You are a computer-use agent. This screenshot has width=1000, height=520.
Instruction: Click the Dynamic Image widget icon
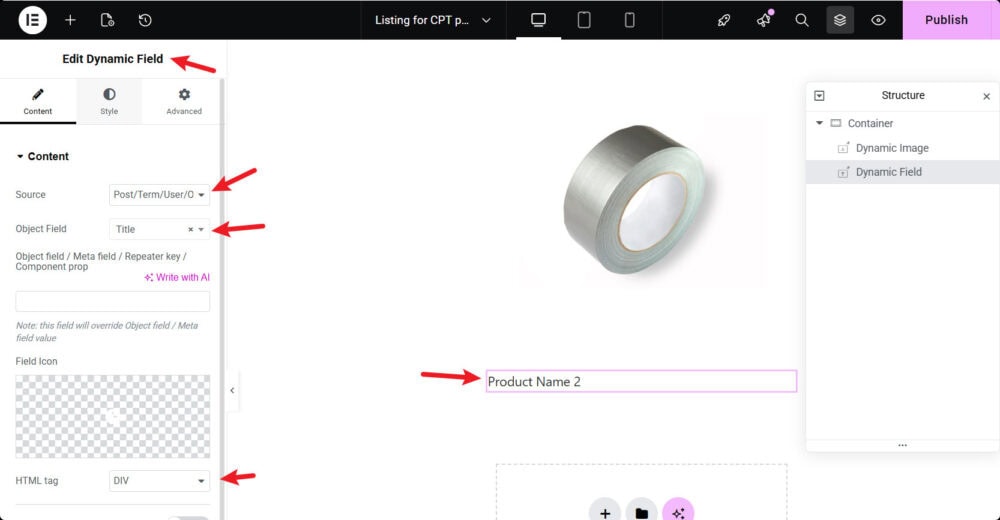point(843,148)
